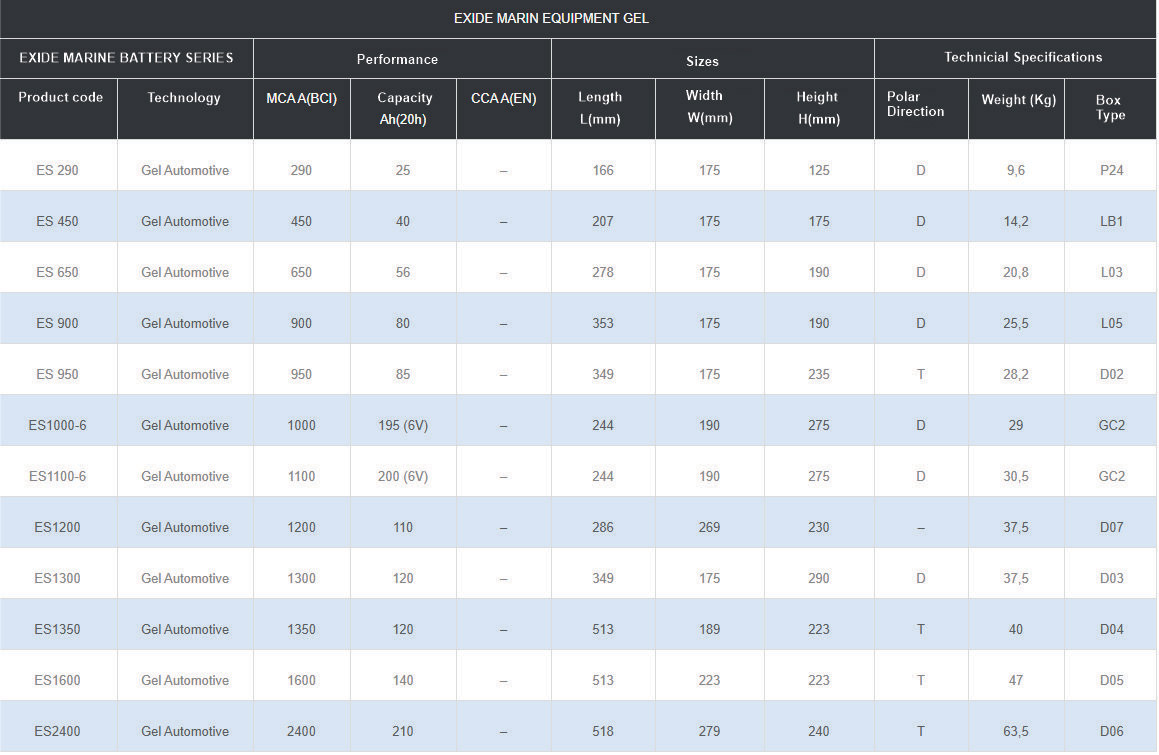The width and height of the screenshot is (1159, 755).
Task: Select the ES1000-6 product code cell
Action: click(57, 425)
